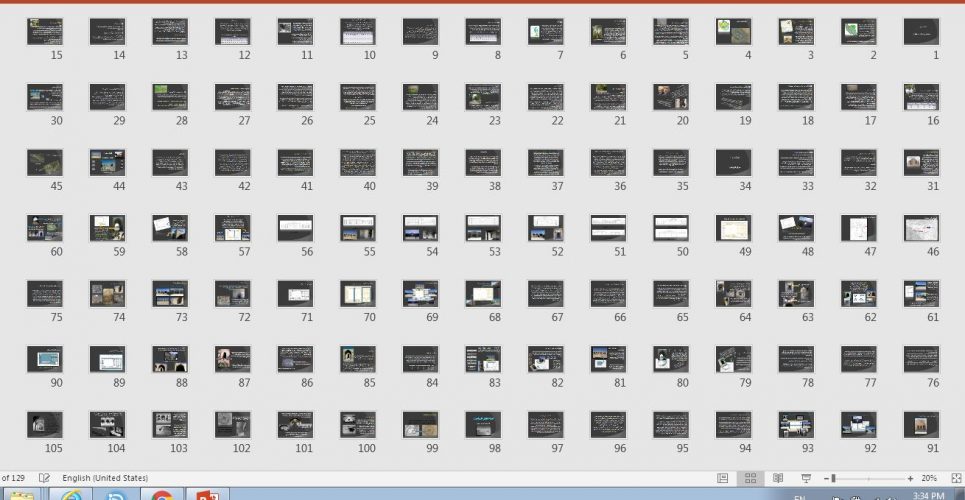Open Google Chrome from the taskbar

pos(161,494)
